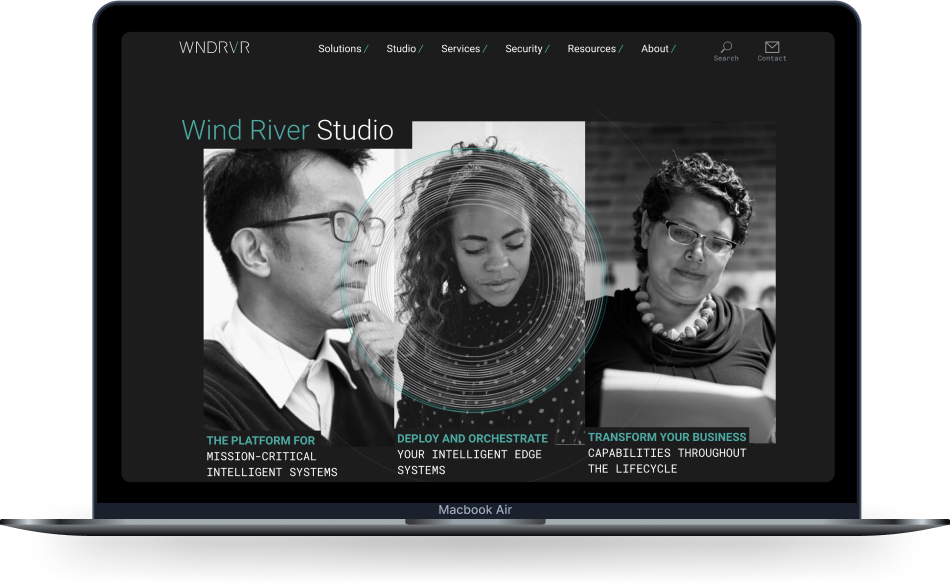The height and width of the screenshot is (588, 950).
Task: Select the Studio menu item
Action: pos(403,48)
